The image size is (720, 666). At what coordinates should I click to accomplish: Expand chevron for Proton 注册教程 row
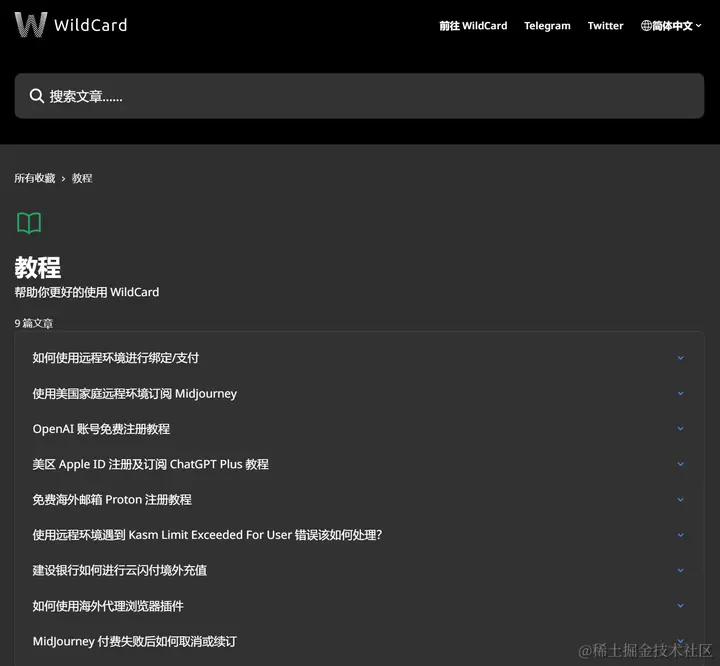pos(681,500)
